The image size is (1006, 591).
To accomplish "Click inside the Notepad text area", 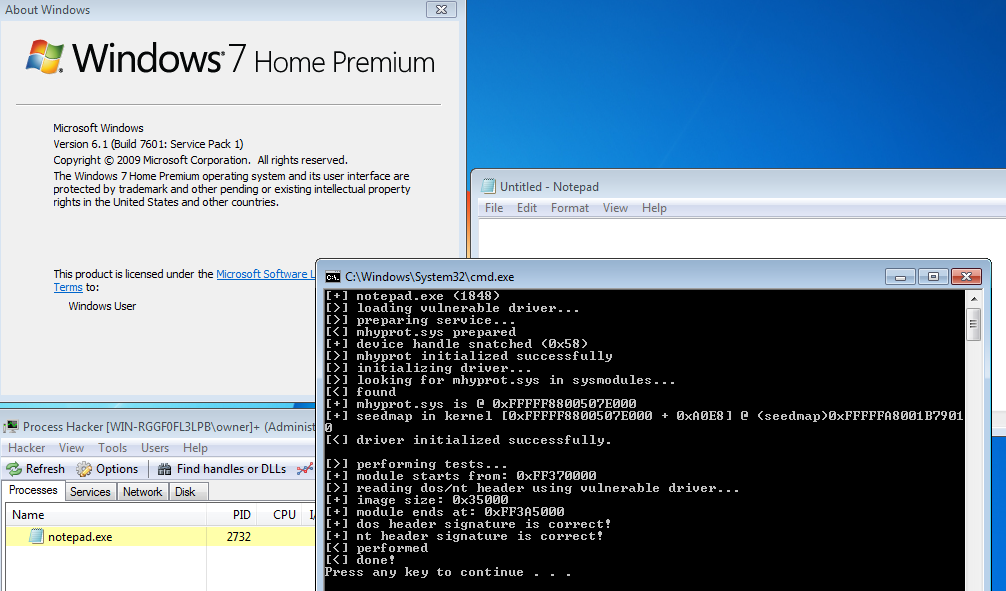I will 742,237.
